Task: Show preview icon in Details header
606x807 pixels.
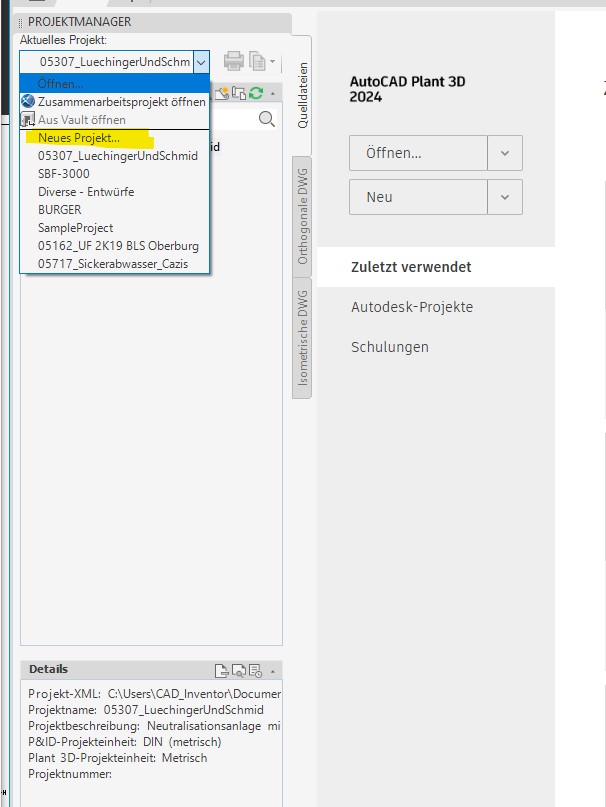Action: coord(238,671)
